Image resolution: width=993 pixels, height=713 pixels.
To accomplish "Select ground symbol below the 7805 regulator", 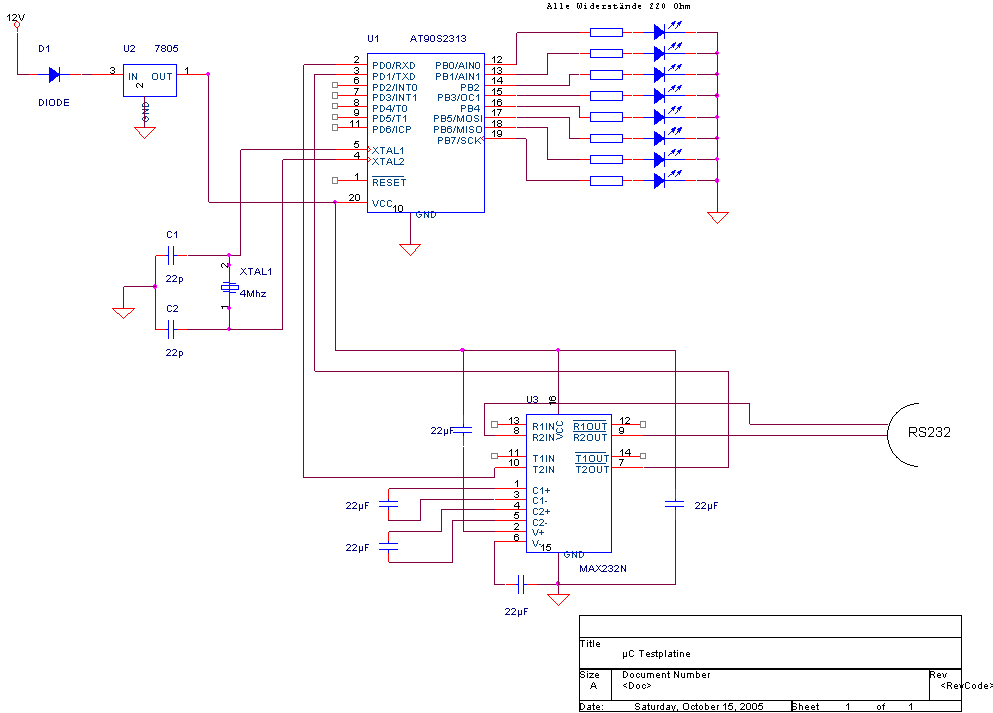I will point(145,132).
